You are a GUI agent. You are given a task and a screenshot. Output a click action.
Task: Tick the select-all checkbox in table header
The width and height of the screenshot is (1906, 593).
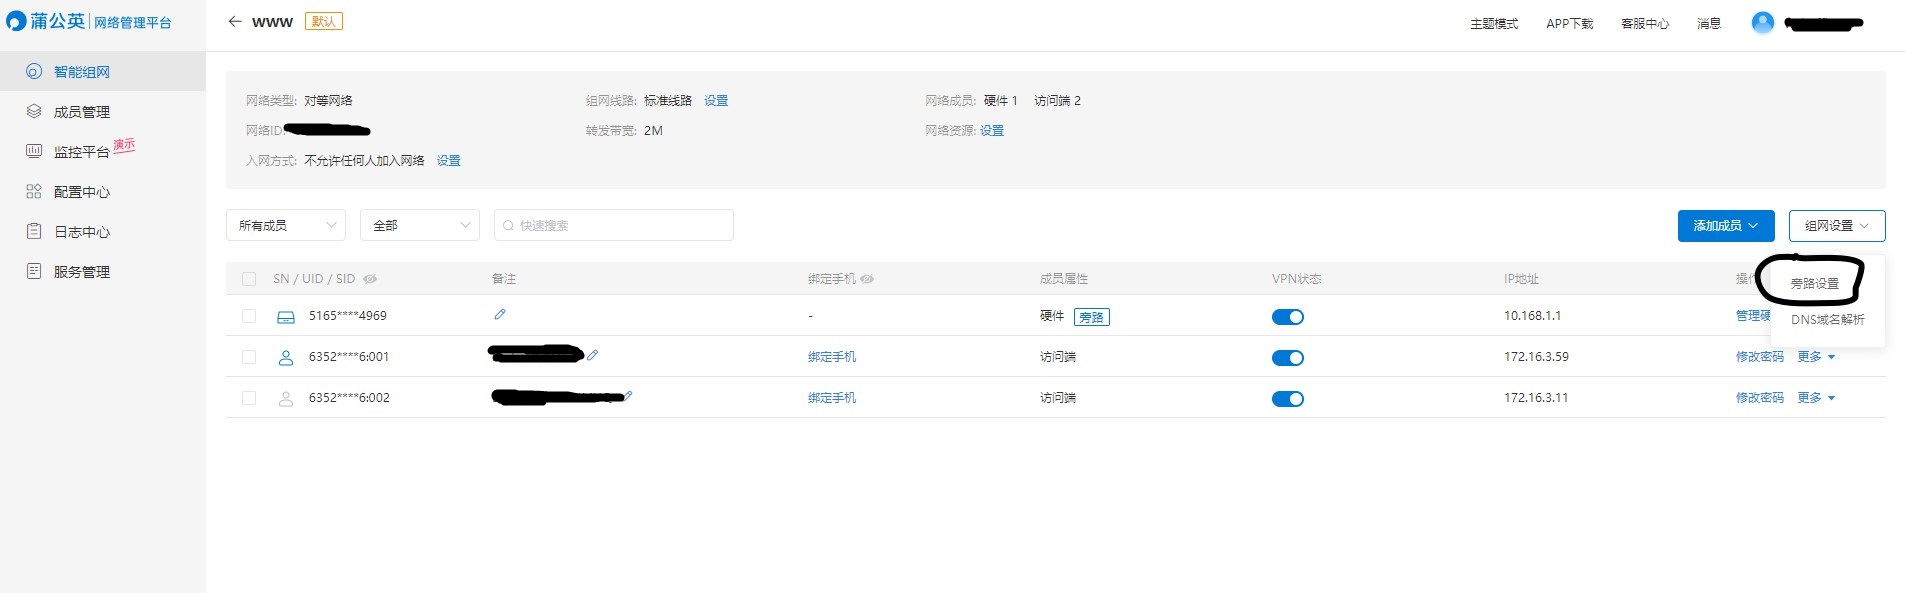point(249,279)
